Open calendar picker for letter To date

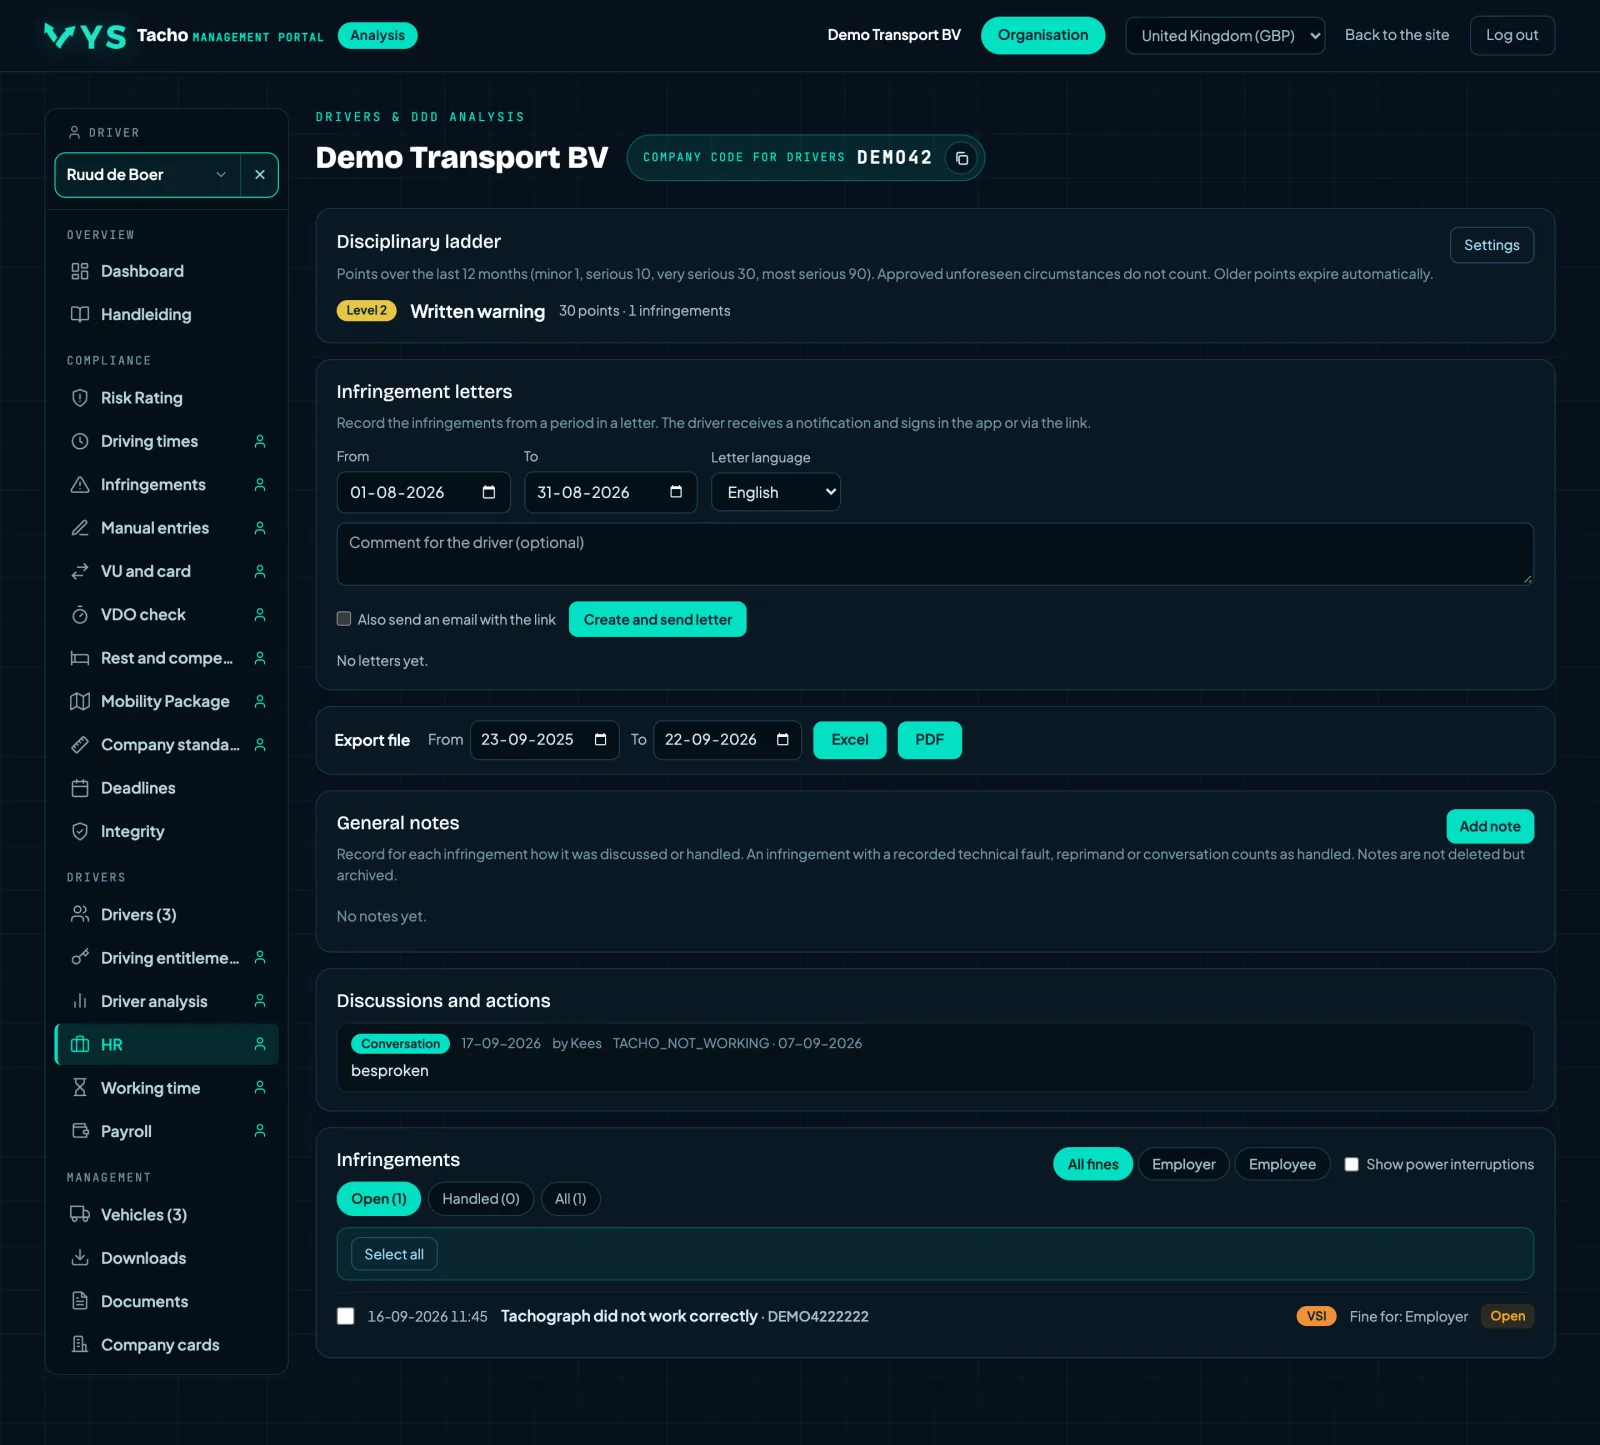676,492
